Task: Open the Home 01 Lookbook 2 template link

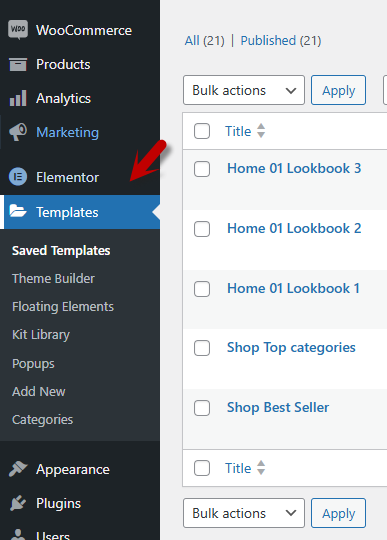Action: 294,228
